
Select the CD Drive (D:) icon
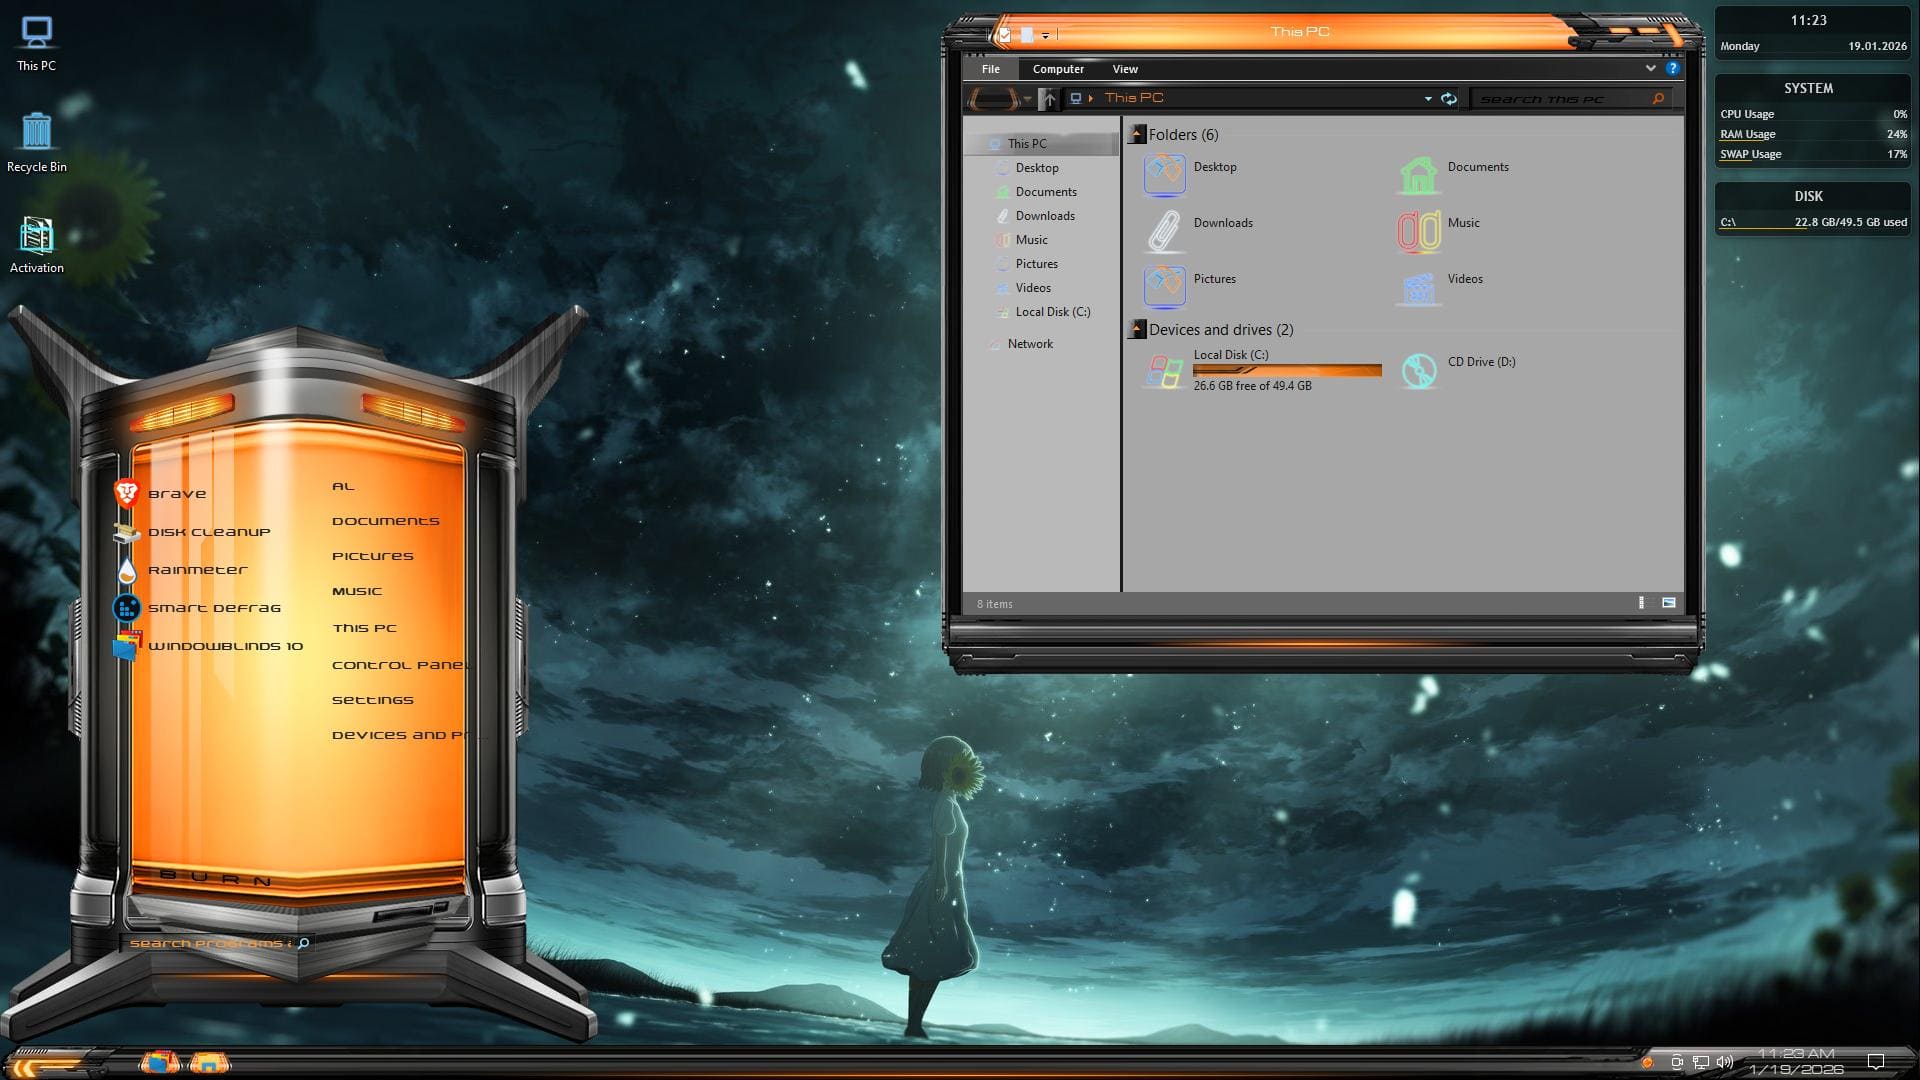point(1418,371)
